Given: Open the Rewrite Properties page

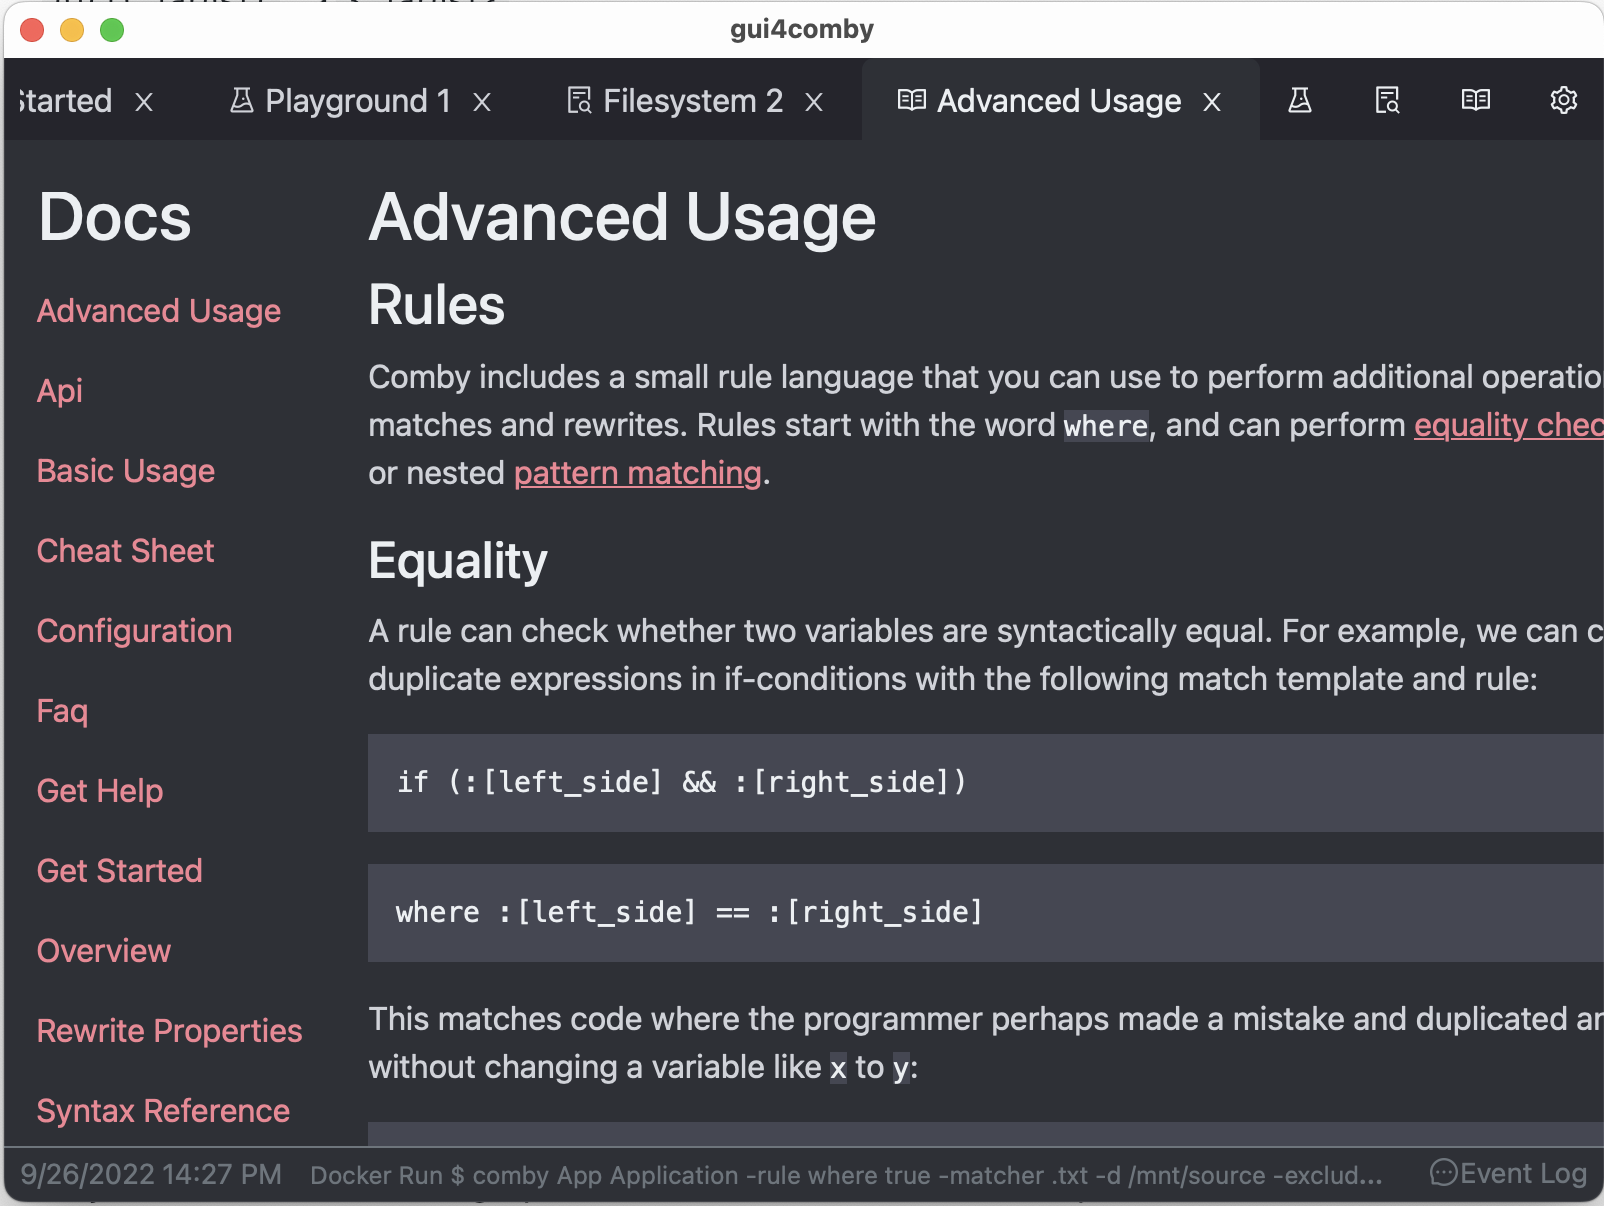Looking at the screenshot, I should (x=169, y=1031).
